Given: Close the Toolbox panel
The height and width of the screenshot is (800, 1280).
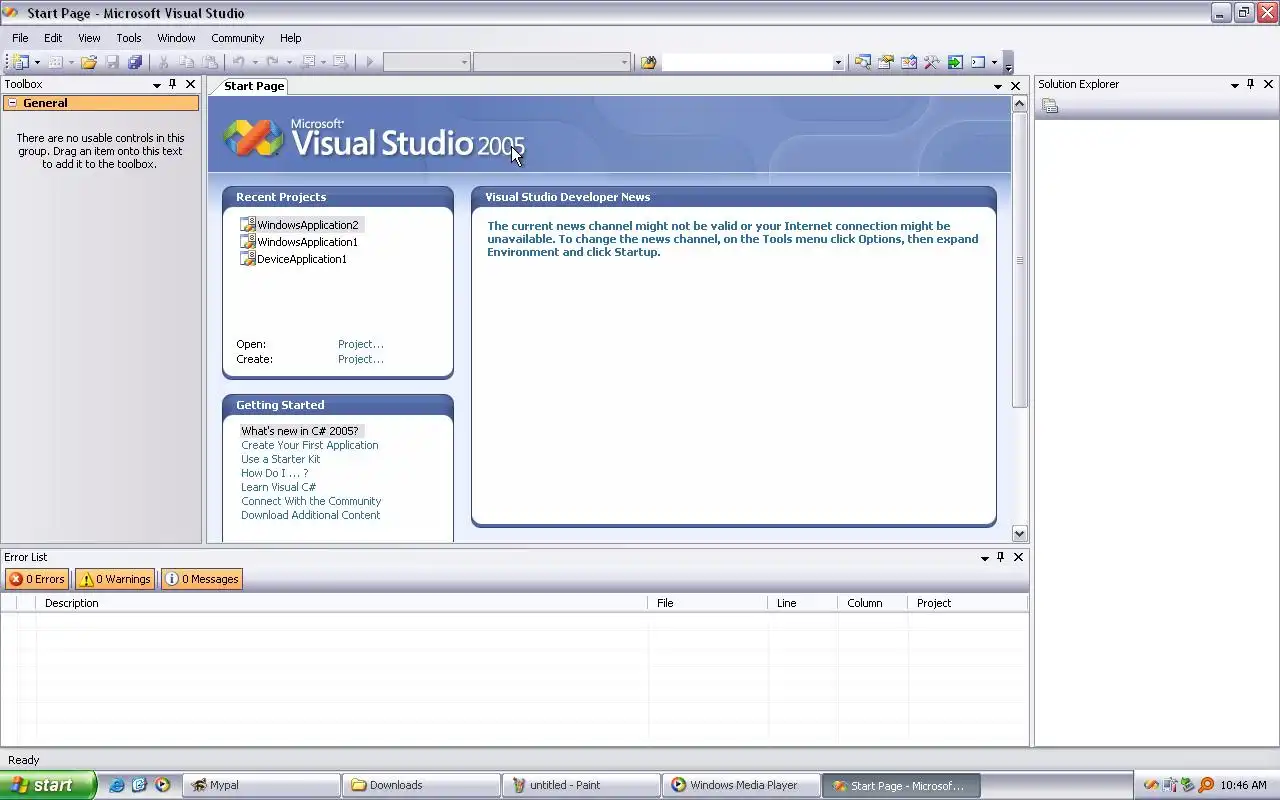Looking at the screenshot, I should pos(190,84).
